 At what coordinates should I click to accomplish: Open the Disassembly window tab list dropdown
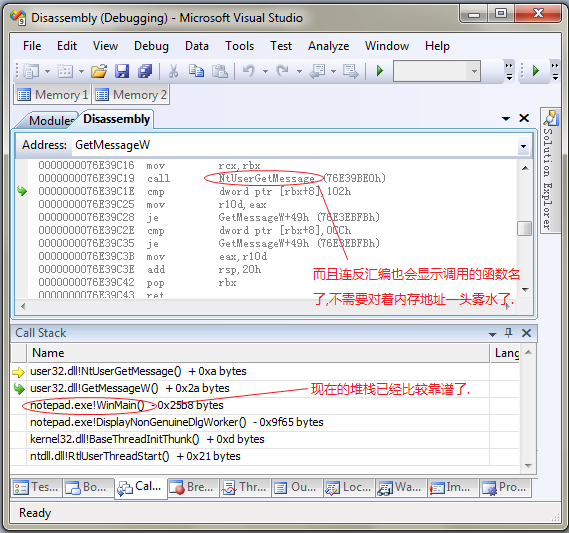tap(506, 118)
